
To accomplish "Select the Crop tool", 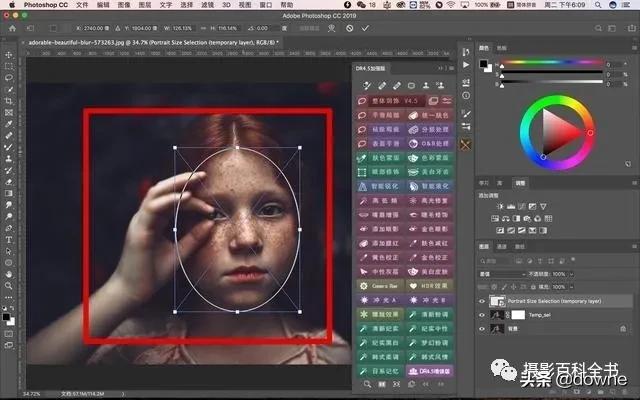I will (x=8, y=102).
